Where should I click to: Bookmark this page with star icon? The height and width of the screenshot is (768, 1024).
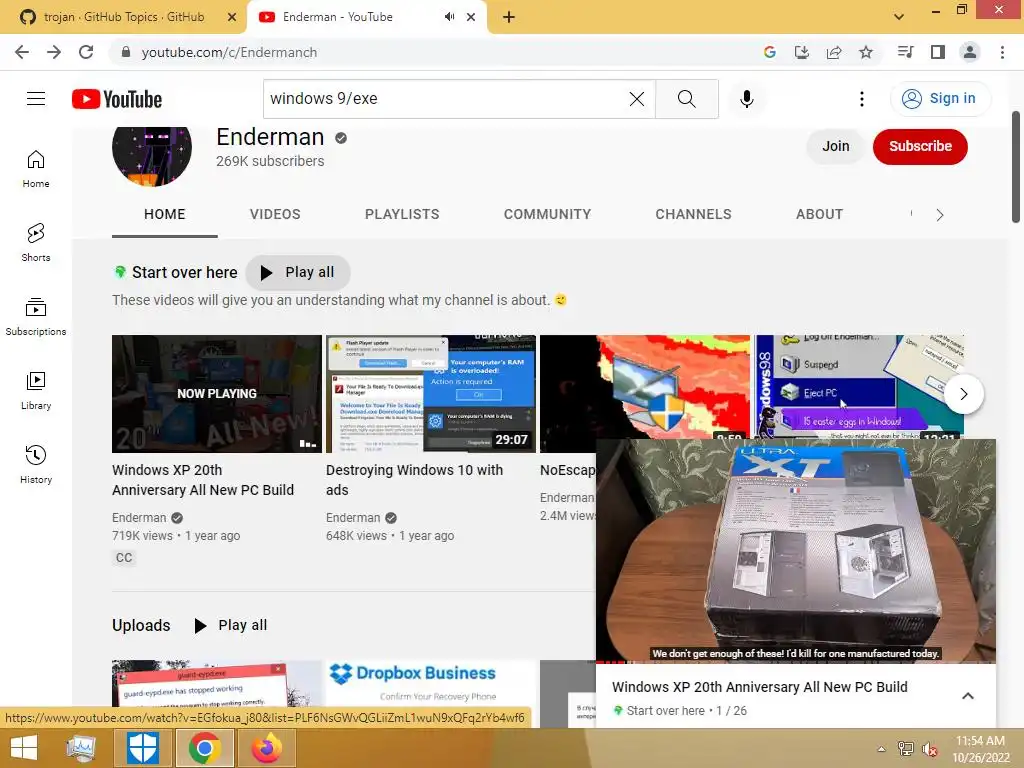[x=866, y=52]
